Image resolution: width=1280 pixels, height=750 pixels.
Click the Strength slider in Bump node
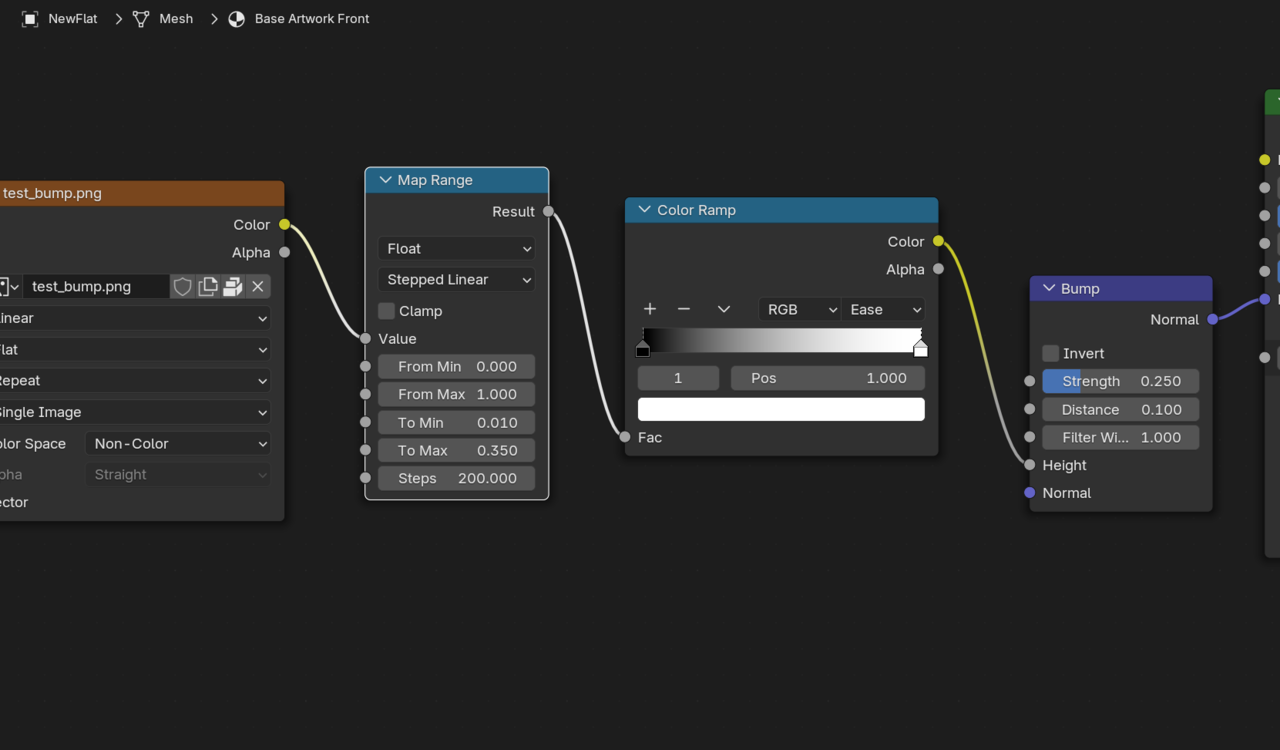[1120, 381]
